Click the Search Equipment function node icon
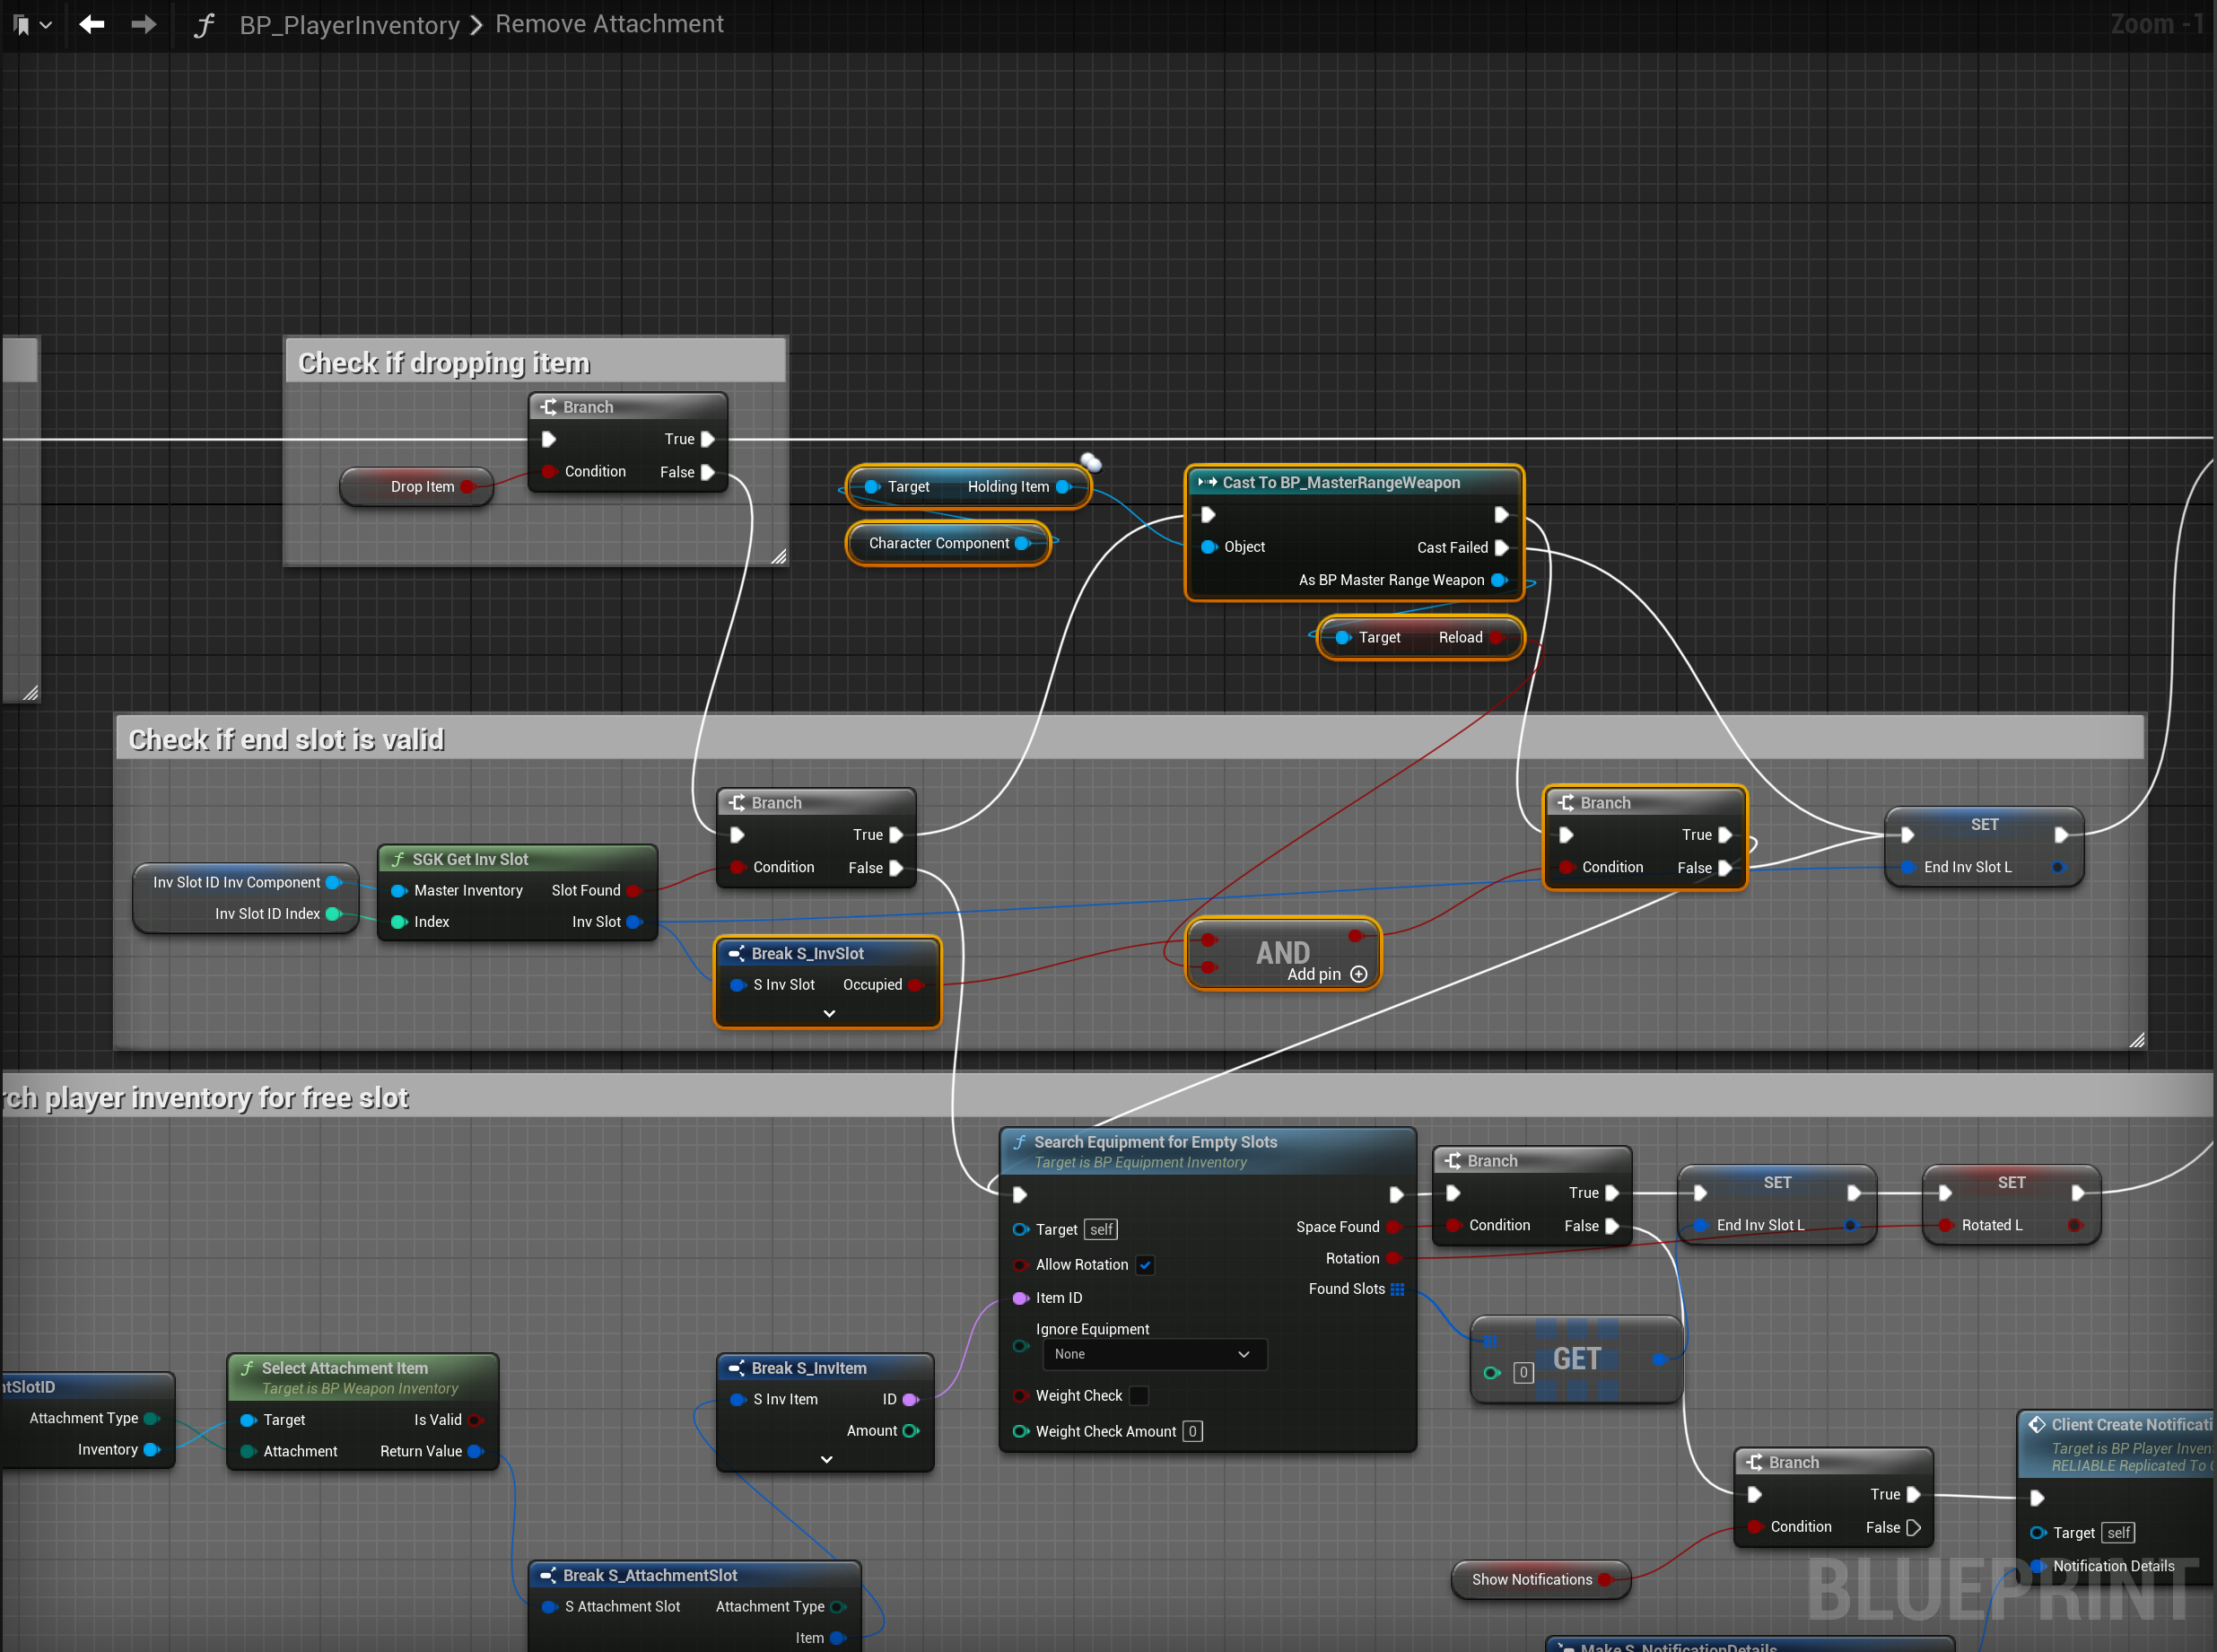 coord(1019,1142)
